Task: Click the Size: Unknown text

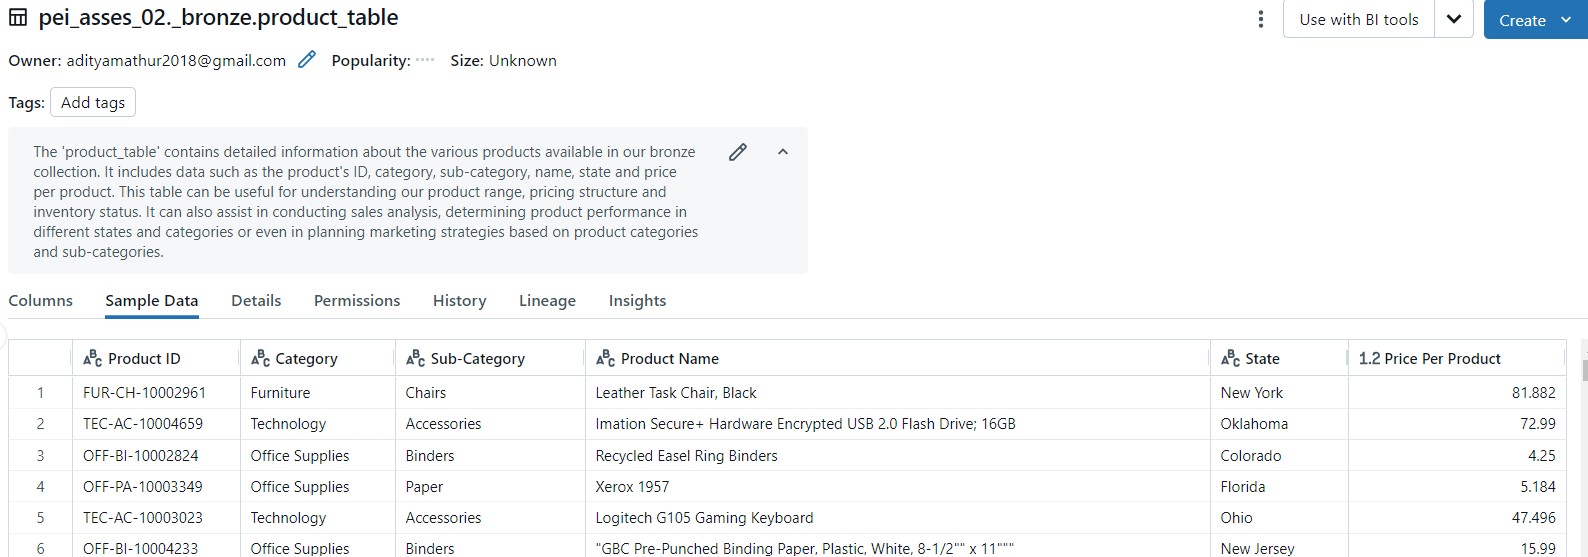Action: tap(503, 61)
